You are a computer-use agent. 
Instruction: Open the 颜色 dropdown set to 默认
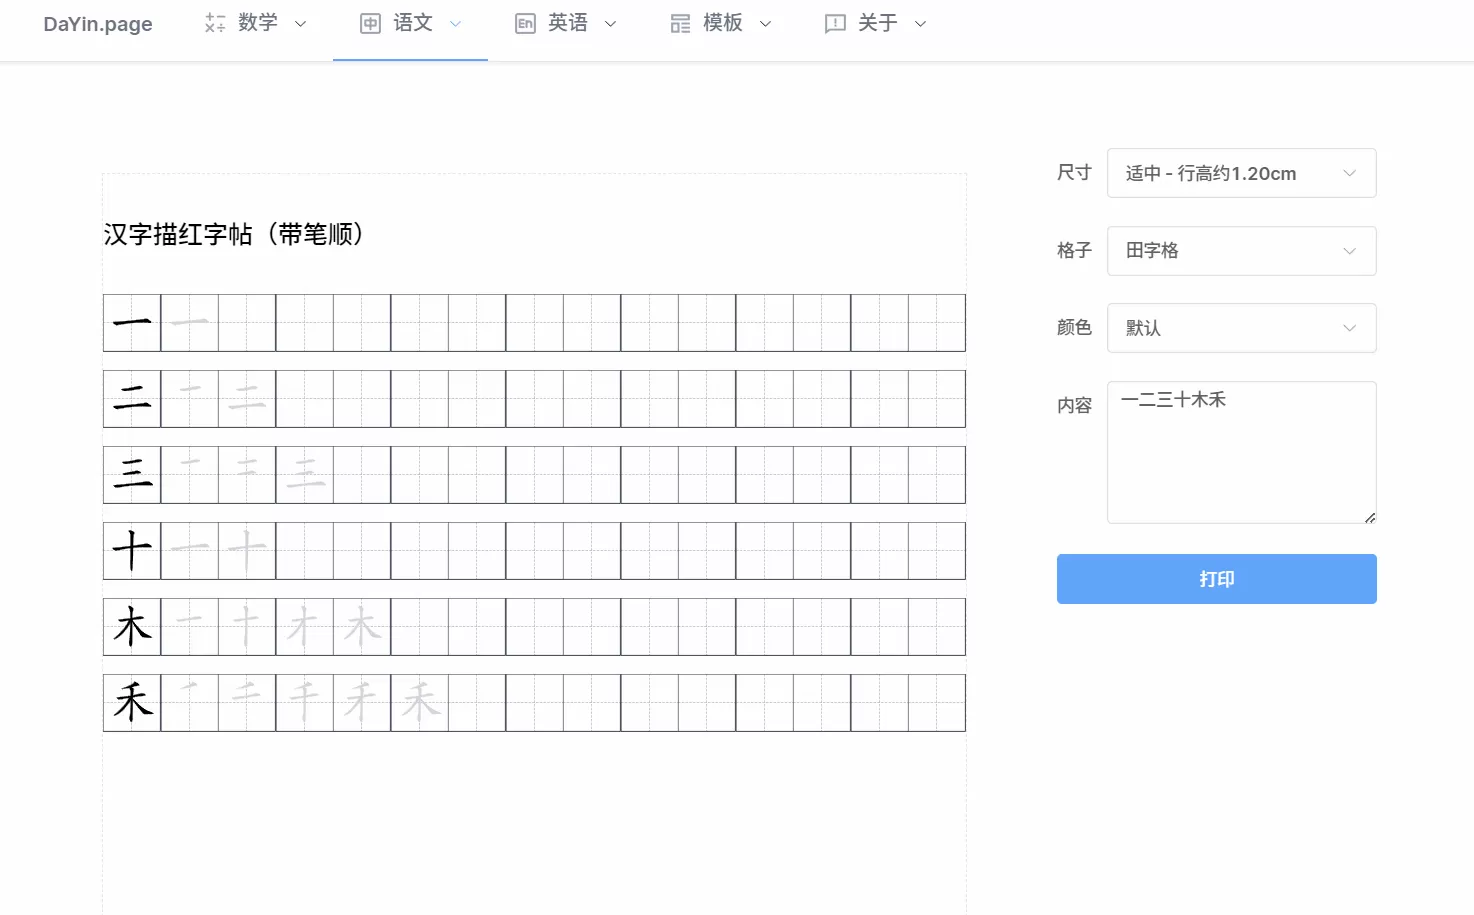pos(1240,327)
